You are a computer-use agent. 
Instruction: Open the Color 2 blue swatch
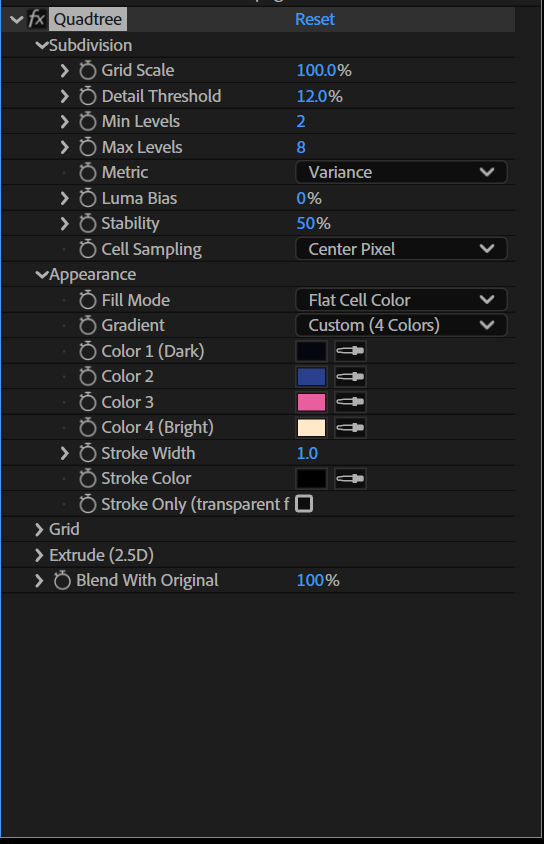coord(311,376)
